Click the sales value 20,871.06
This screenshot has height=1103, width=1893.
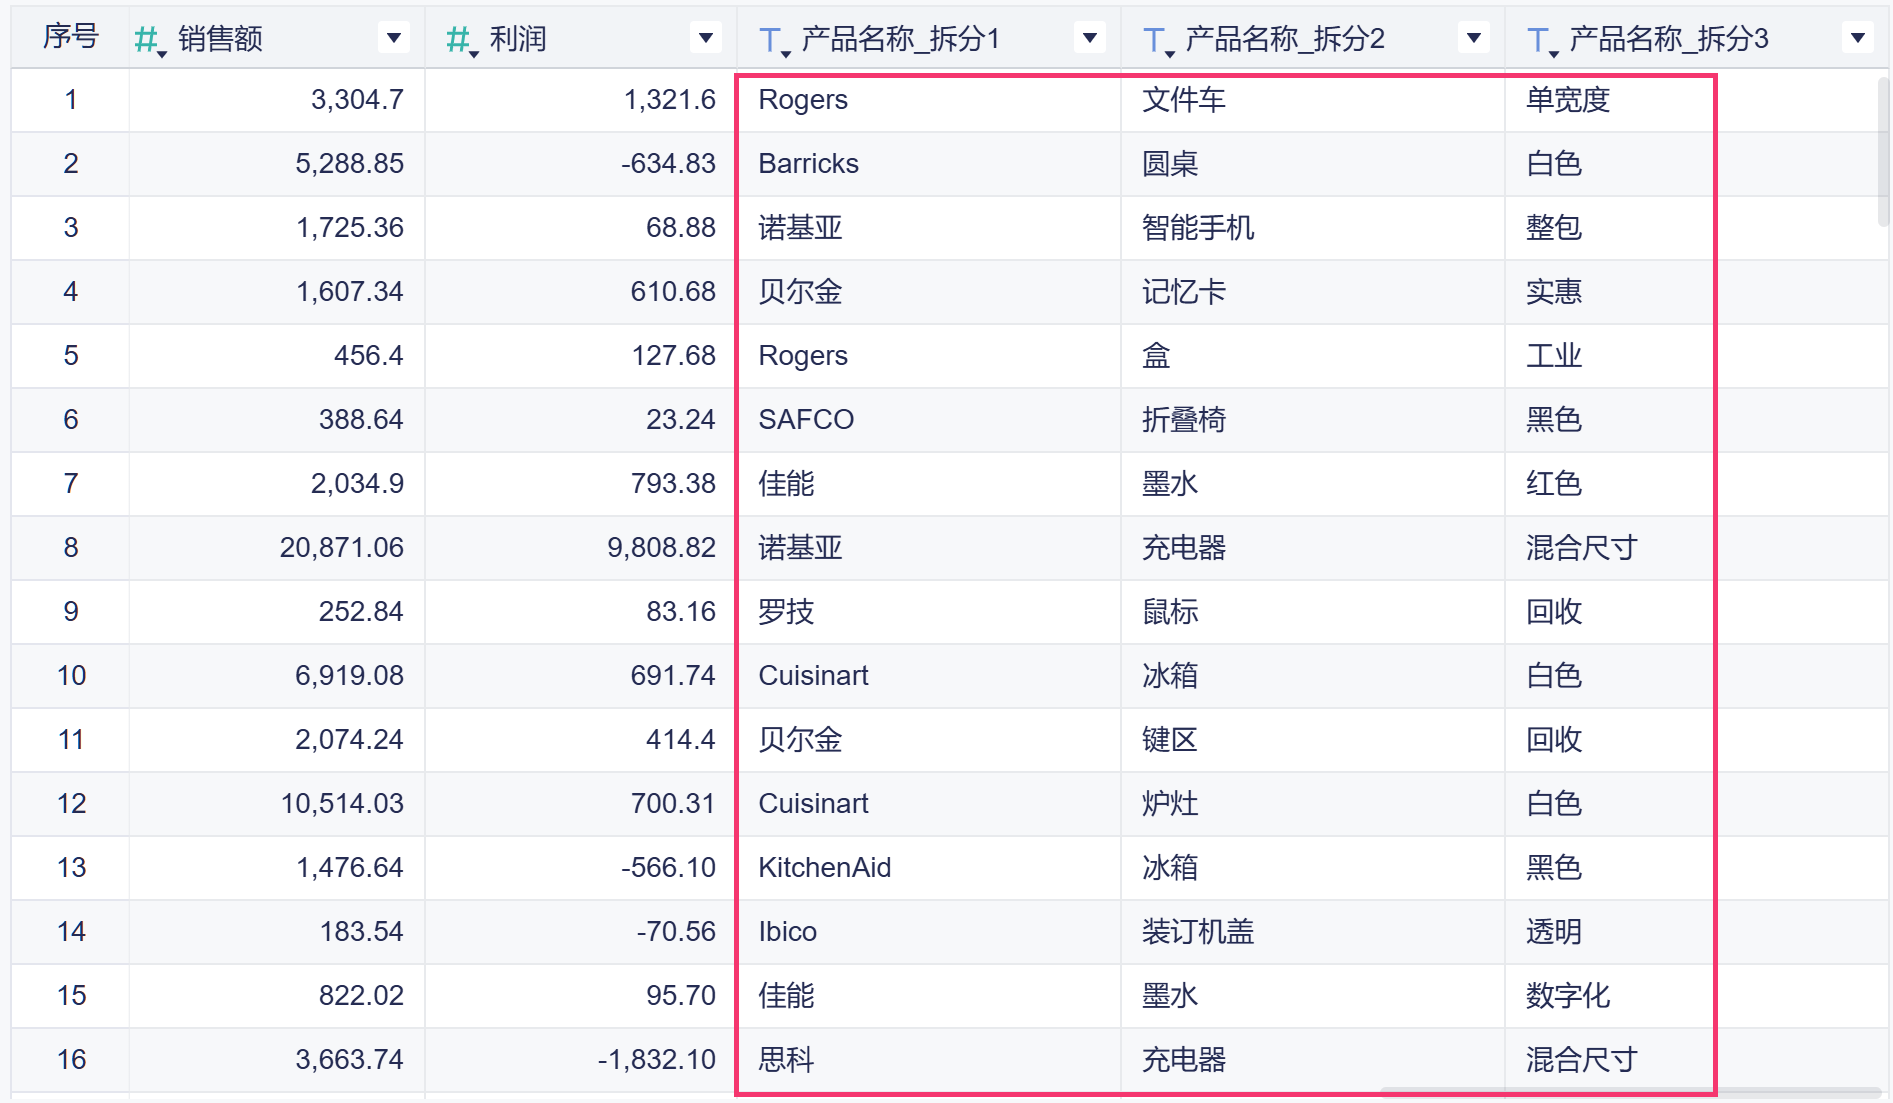pos(341,548)
